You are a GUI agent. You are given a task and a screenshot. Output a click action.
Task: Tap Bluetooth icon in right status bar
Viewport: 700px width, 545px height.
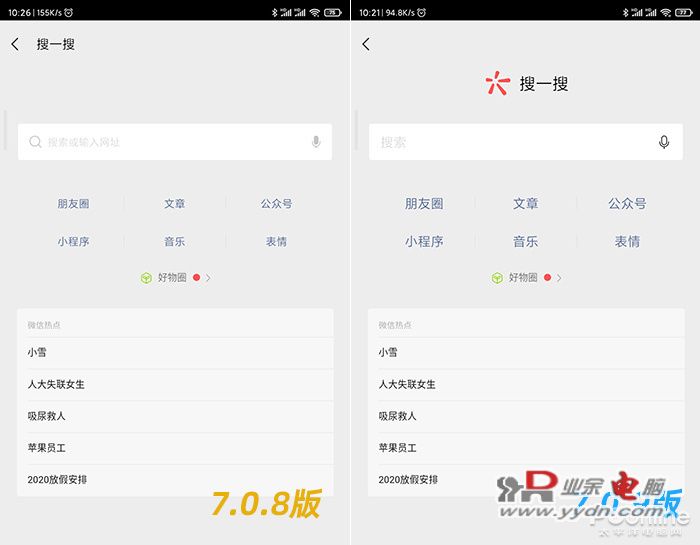[x=625, y=12]
